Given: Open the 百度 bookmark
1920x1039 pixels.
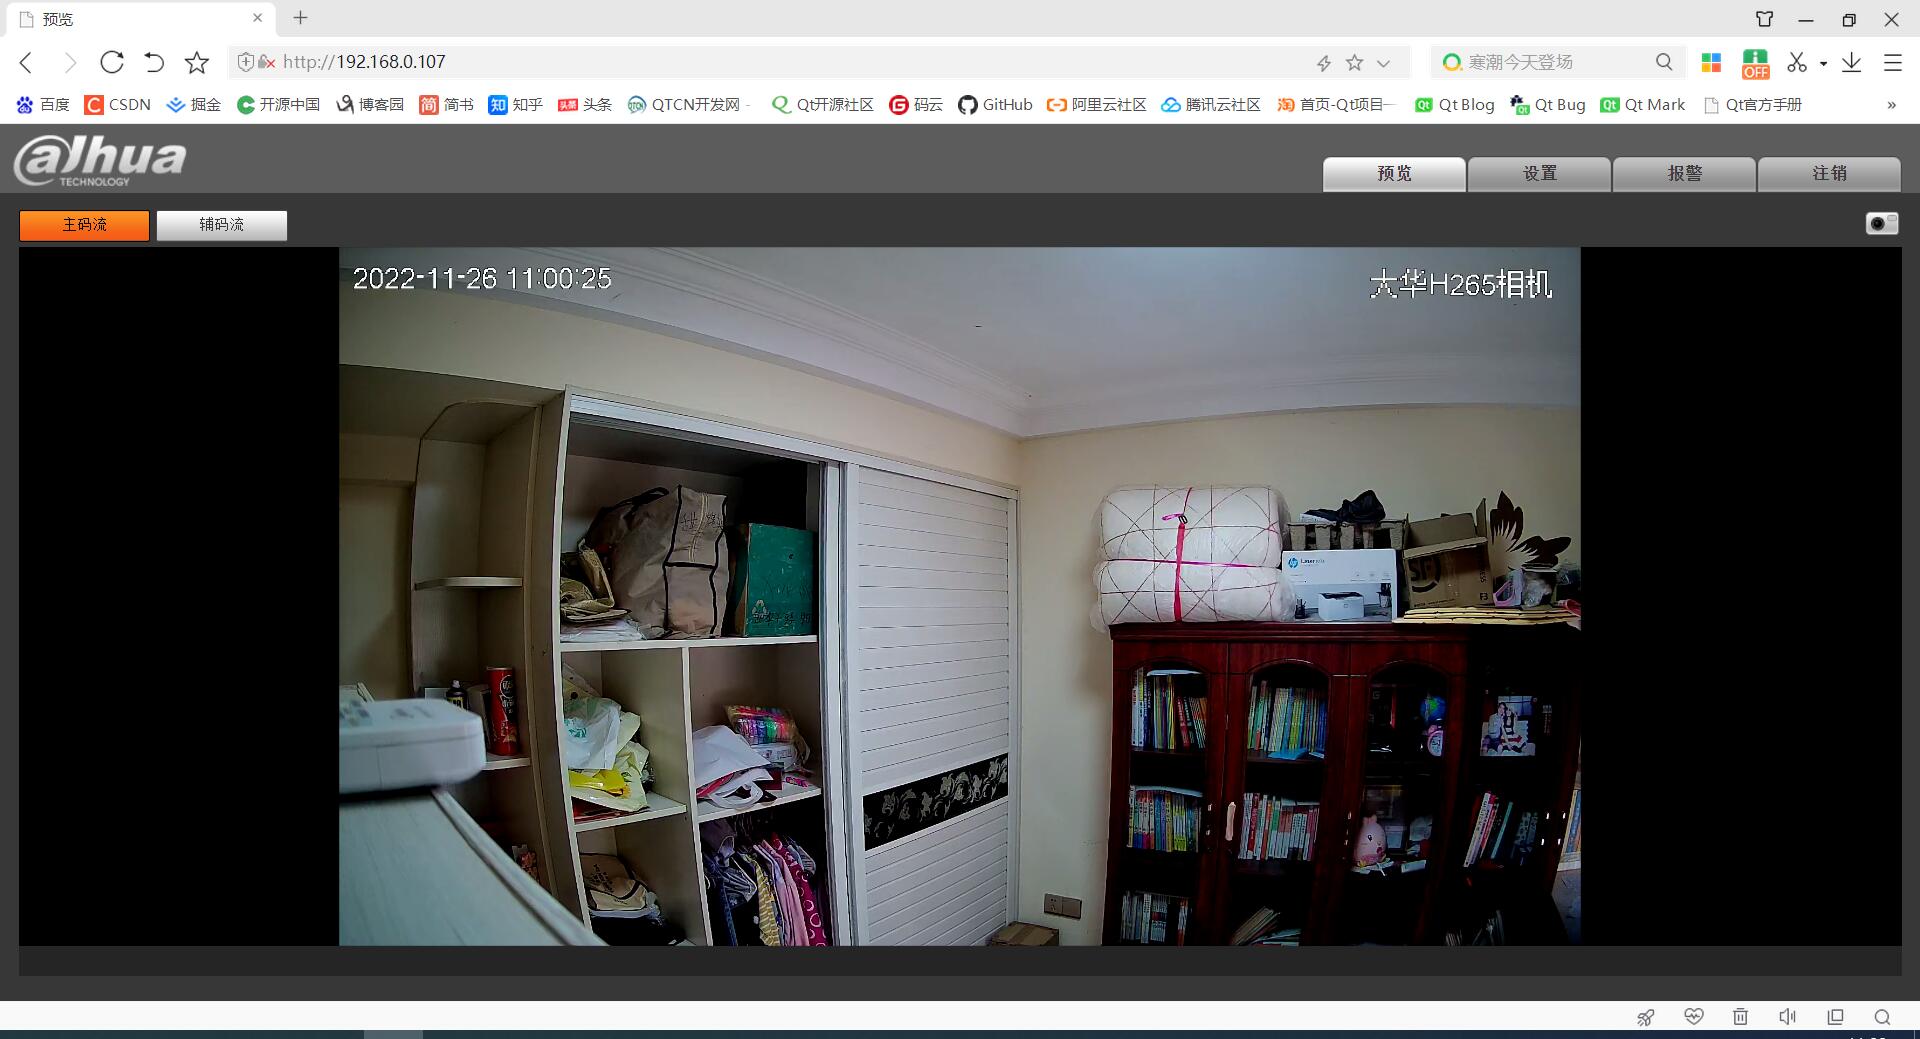Looking at the screenshot, I should [x=43, y=104].
